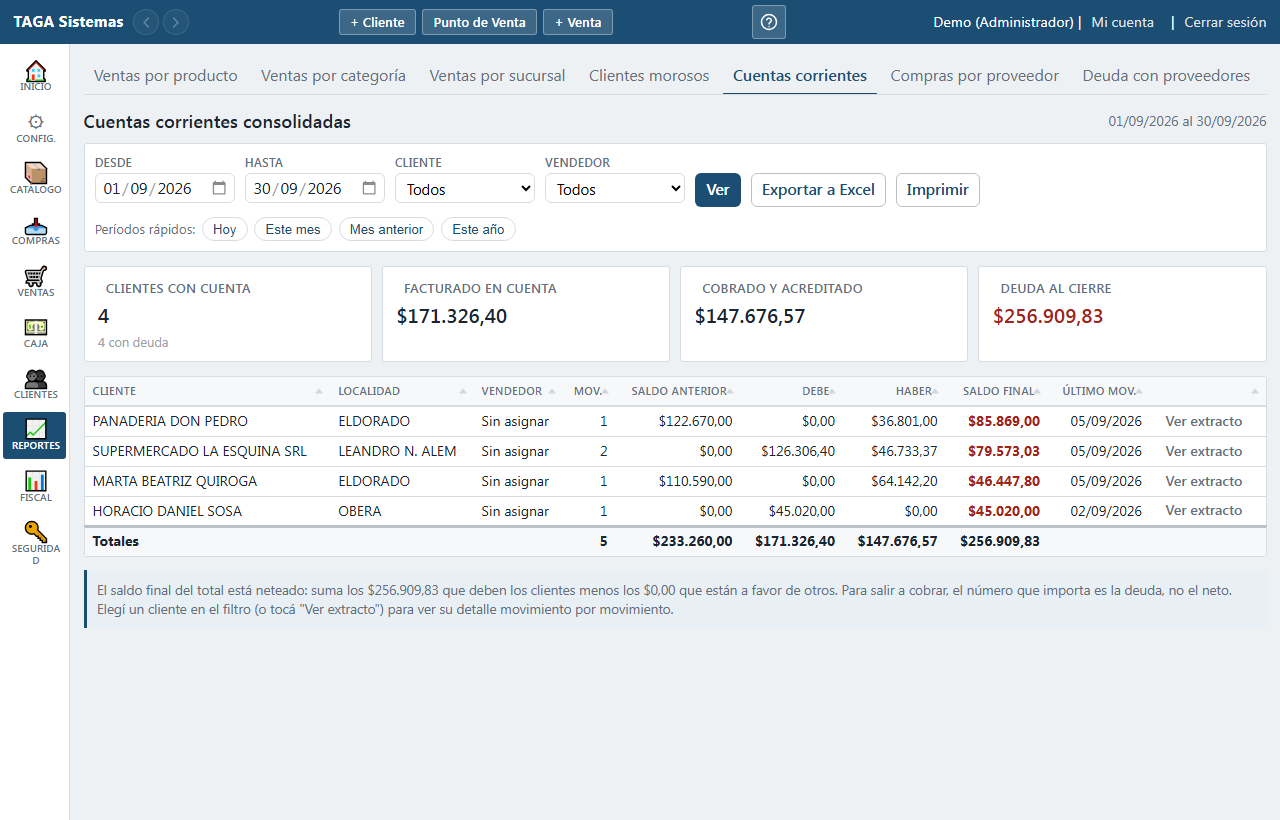The width and height of the screenshot is (1280, 820).
Task: Open calendar picker in Hasta field
Action: 370,188
